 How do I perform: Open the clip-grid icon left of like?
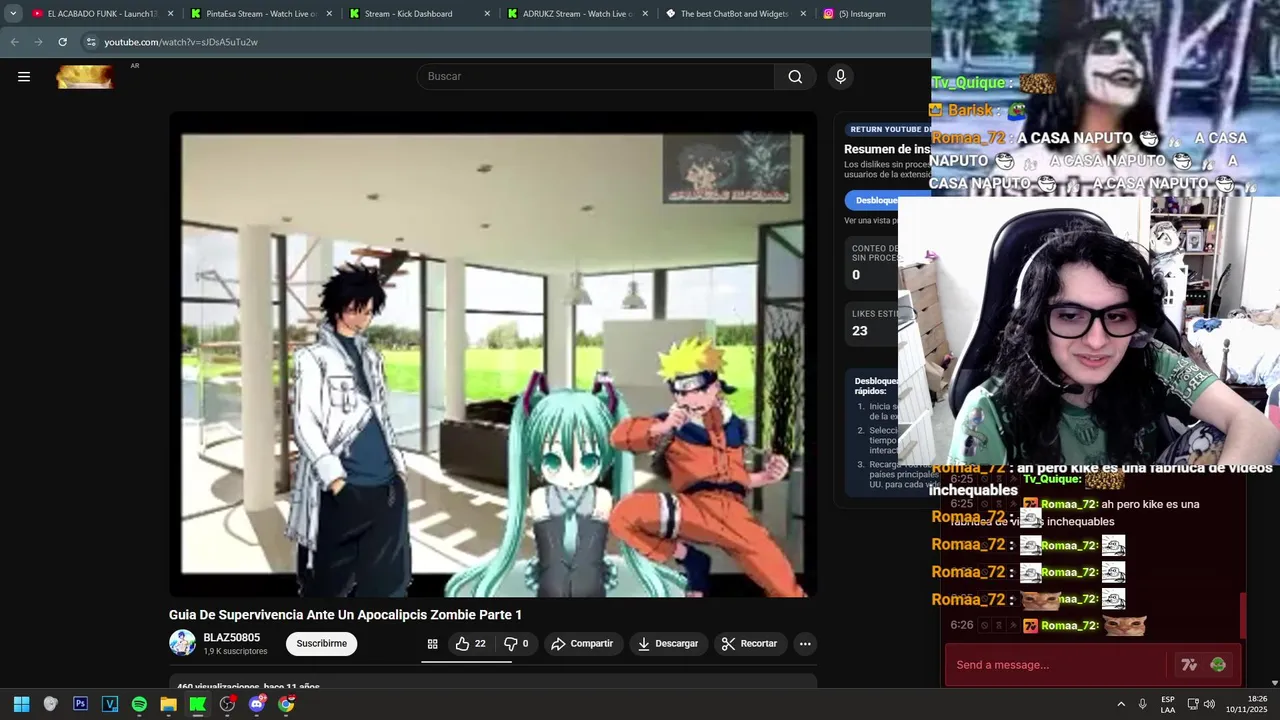432,644
